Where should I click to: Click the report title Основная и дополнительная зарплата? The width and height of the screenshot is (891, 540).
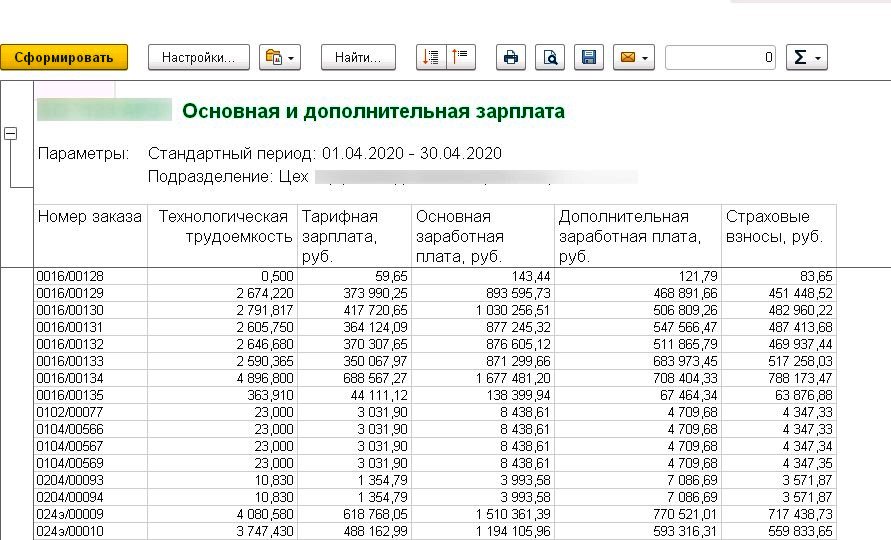click(373, 111)
